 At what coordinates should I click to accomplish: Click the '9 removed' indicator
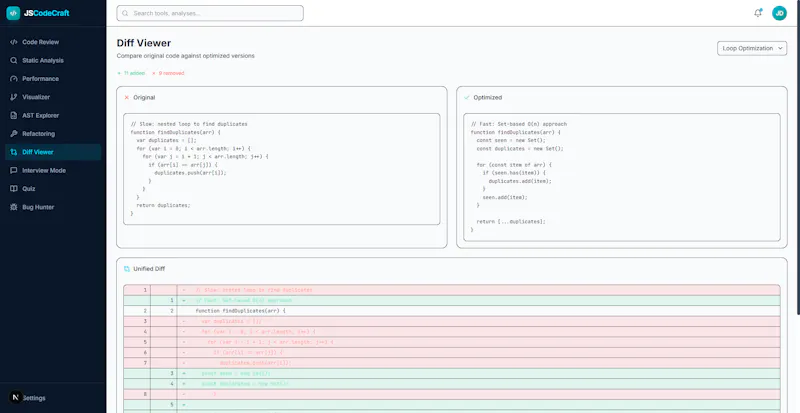[168, 74]
